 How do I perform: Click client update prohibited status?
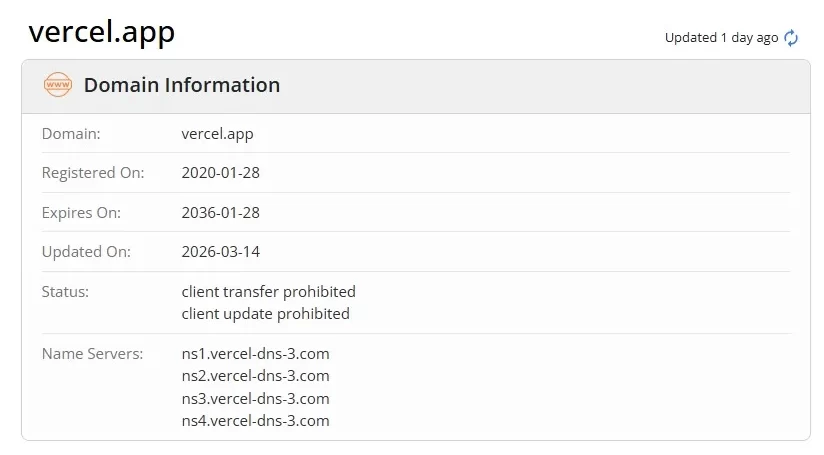[x=265, y=314]
